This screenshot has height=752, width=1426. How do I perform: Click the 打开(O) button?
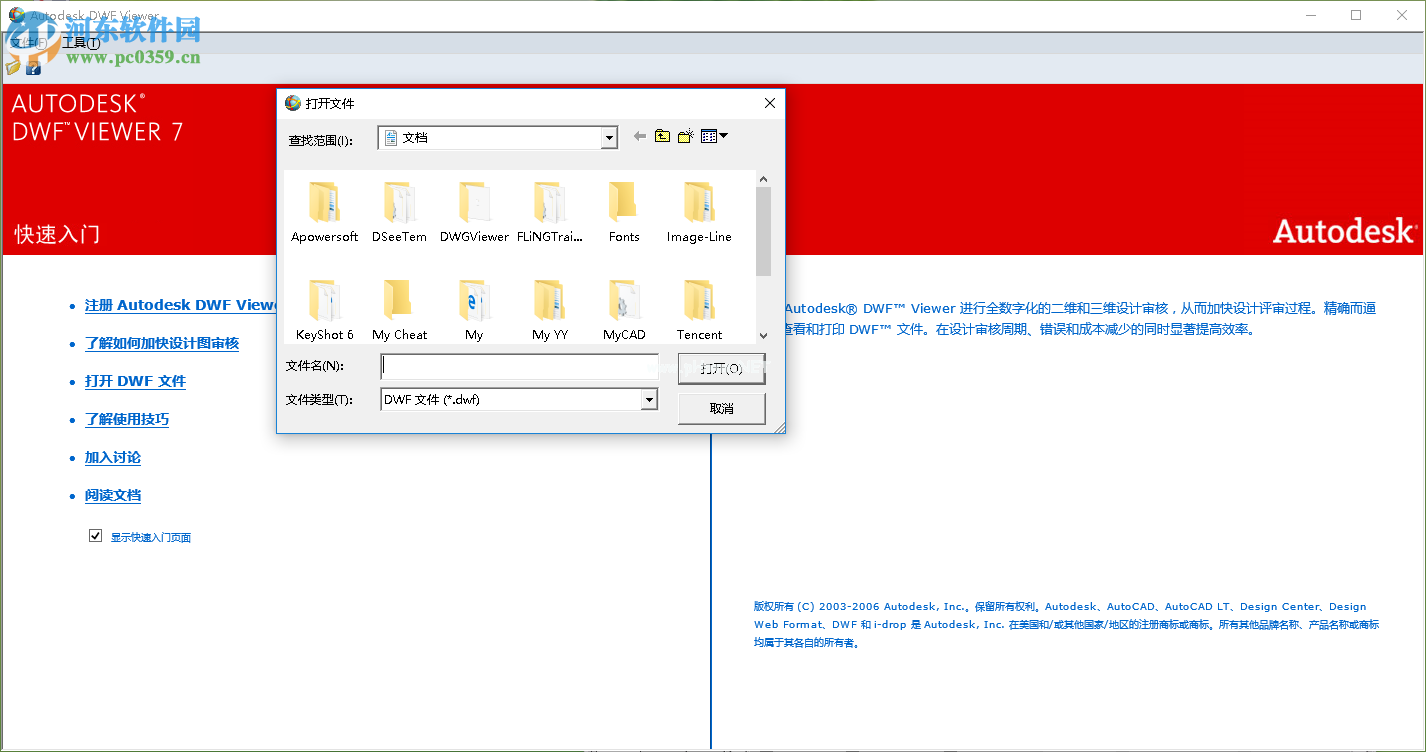721,368
